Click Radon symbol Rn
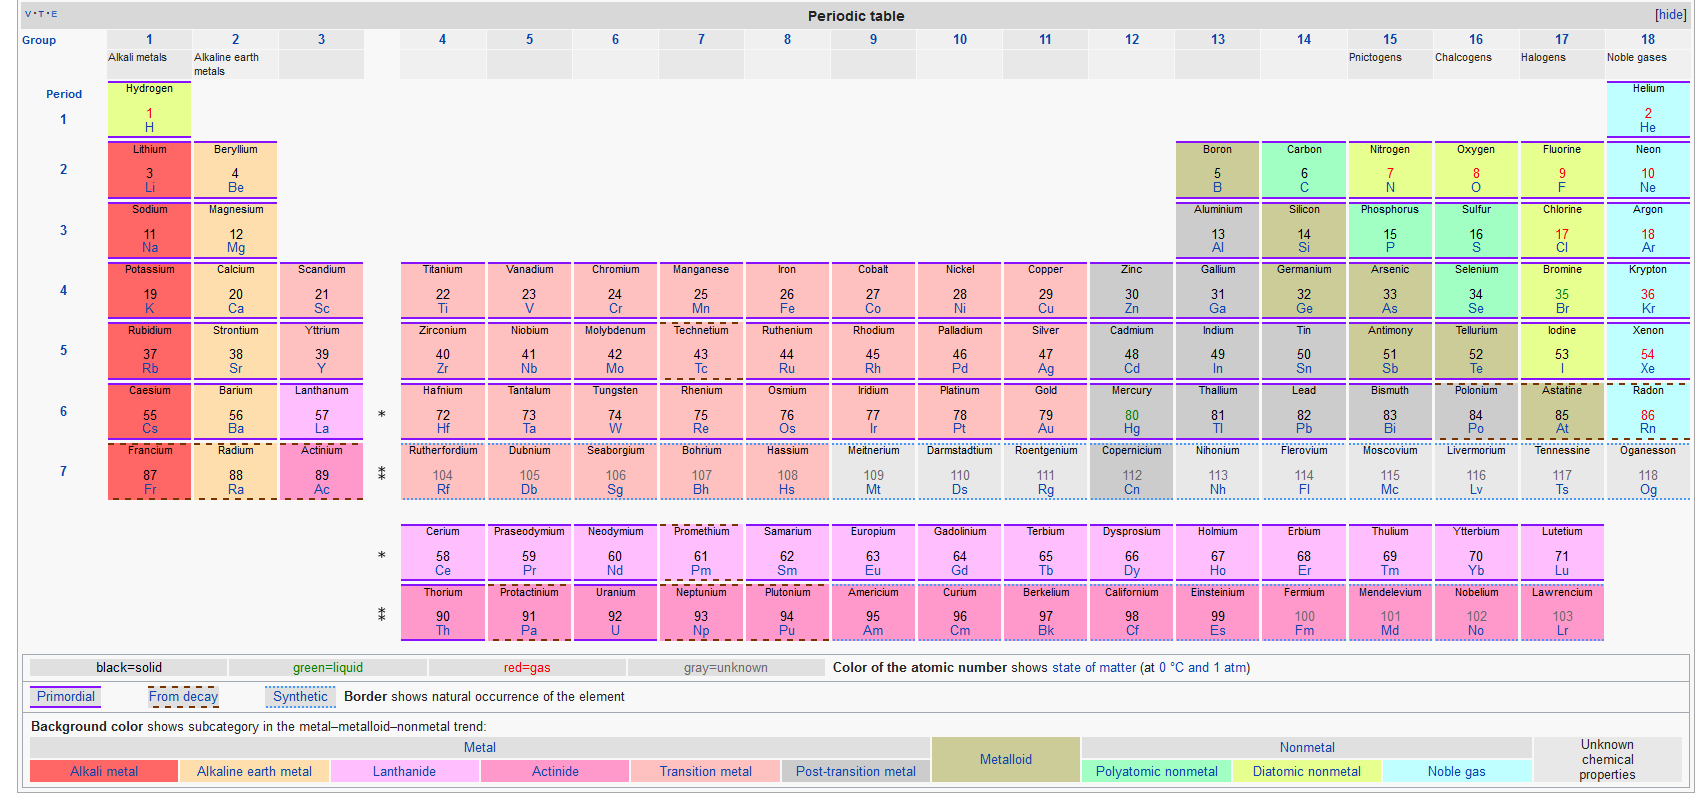The image size is (1708, 797). tap(1648, 429)
